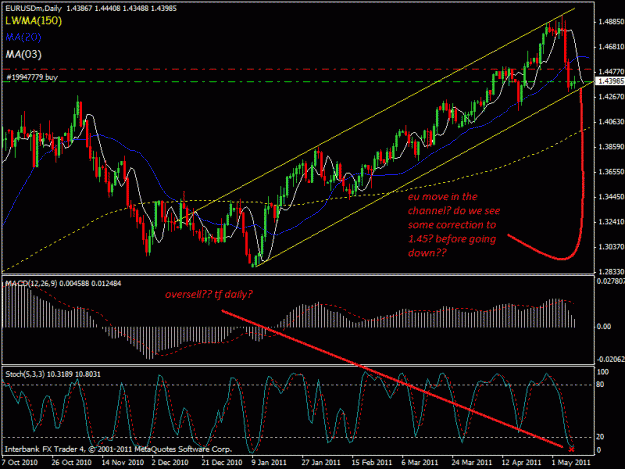Select the LWMA(150) indicator label
Viewport: 625px width, 469px height.
coord(33,21)
